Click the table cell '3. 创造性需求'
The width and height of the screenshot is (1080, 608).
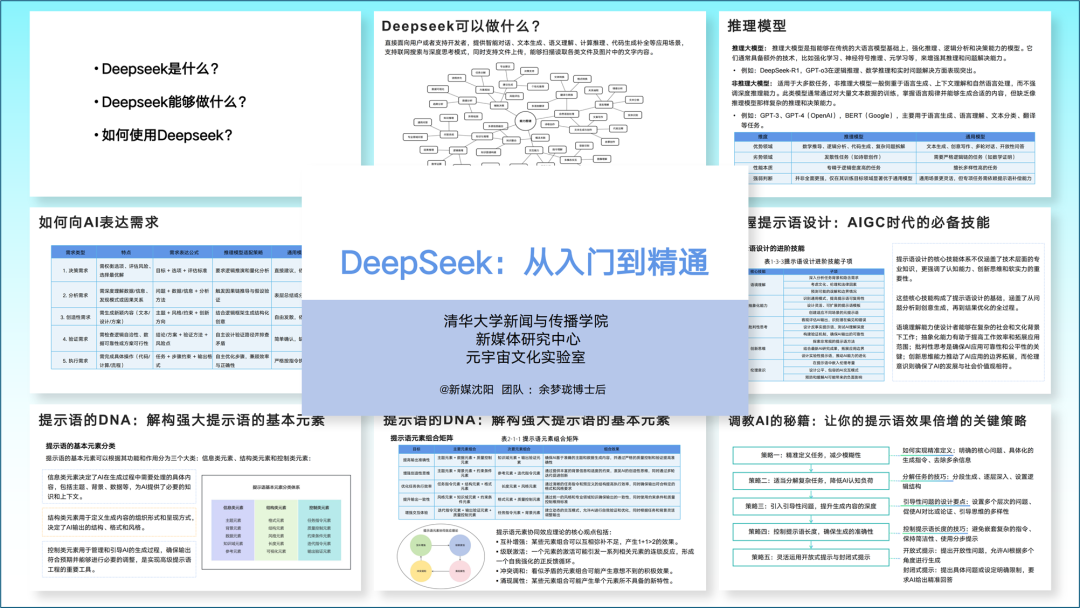point(74,317)
